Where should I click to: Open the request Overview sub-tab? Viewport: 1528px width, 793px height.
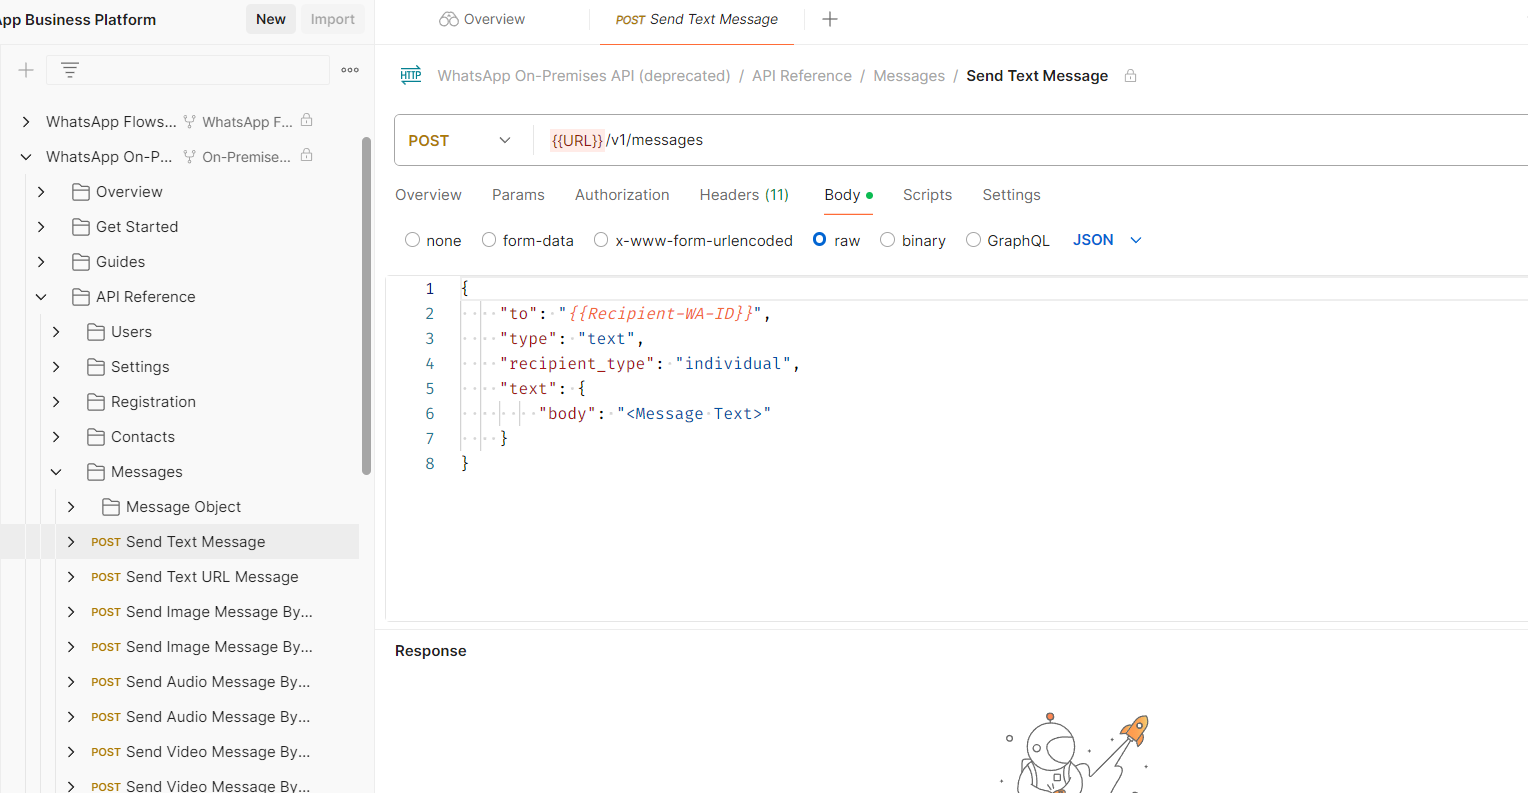click(x=428, y=195)
